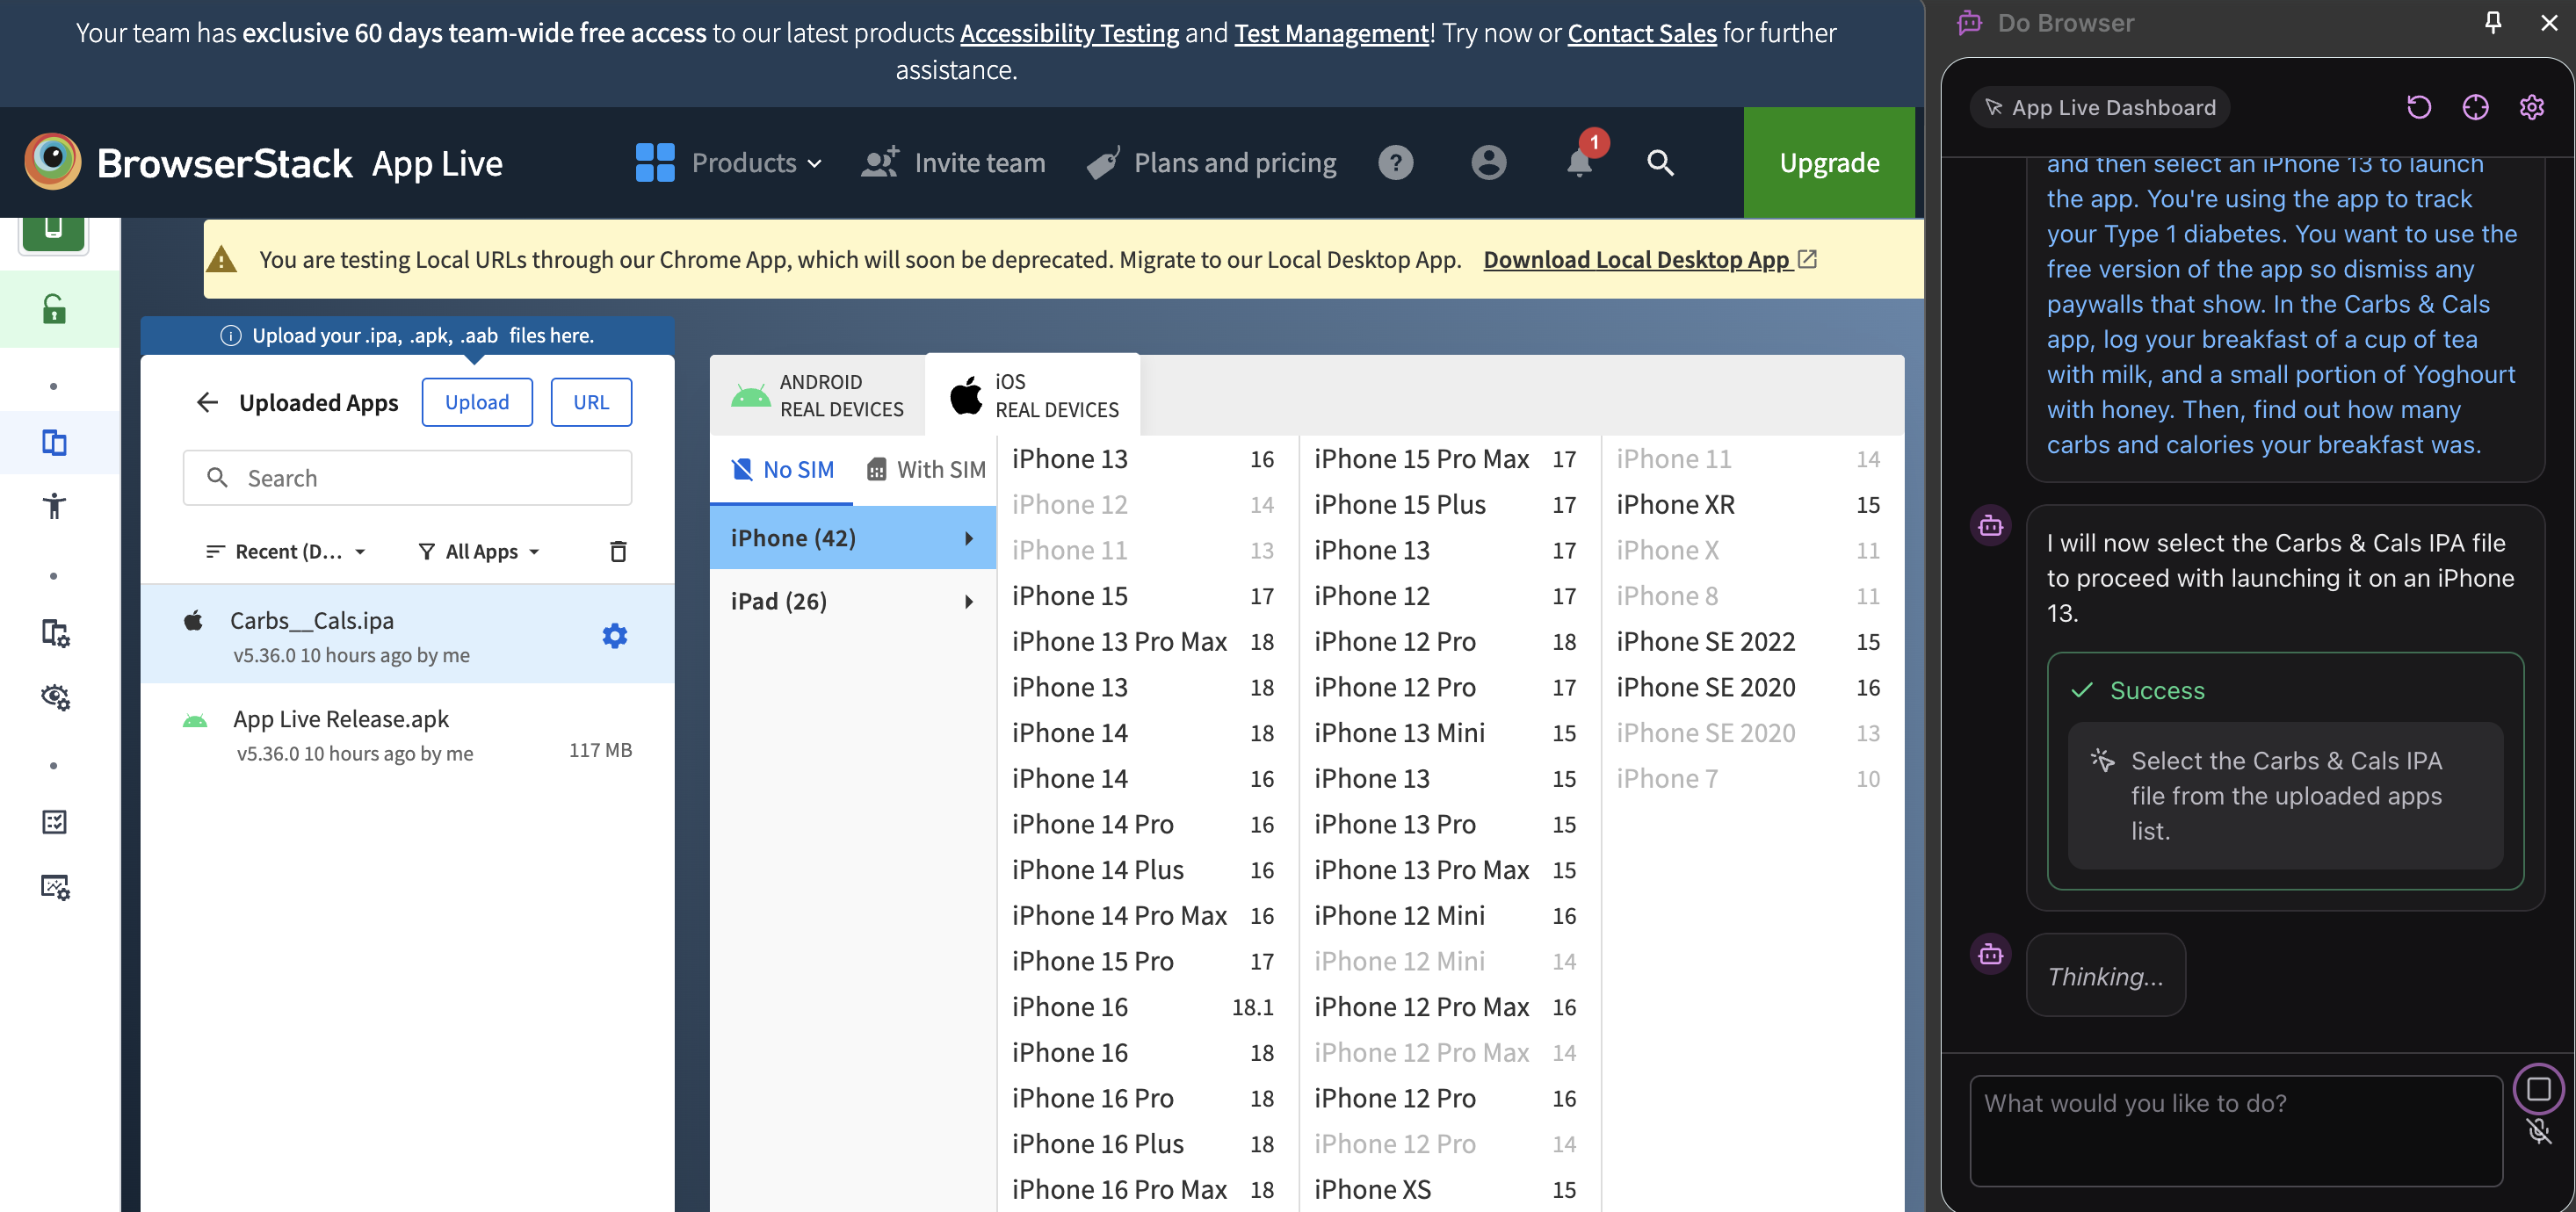Screen dimensions: 2576x1212
Task: Switch to iOS Real Devices tab
Action: [x=1032, y=395]
